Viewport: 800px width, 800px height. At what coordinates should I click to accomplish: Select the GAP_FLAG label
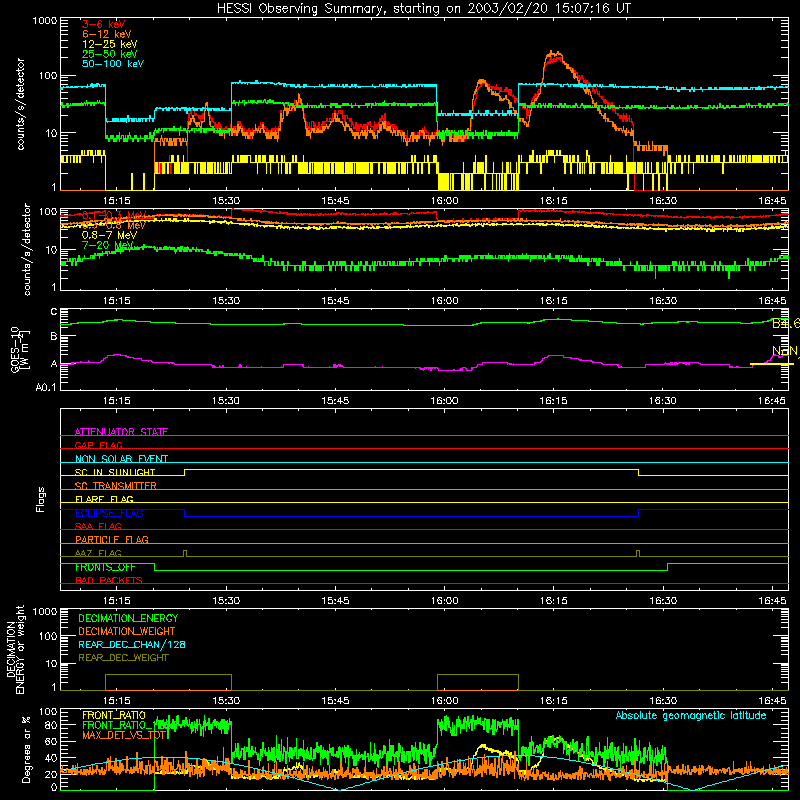point(98,445)
